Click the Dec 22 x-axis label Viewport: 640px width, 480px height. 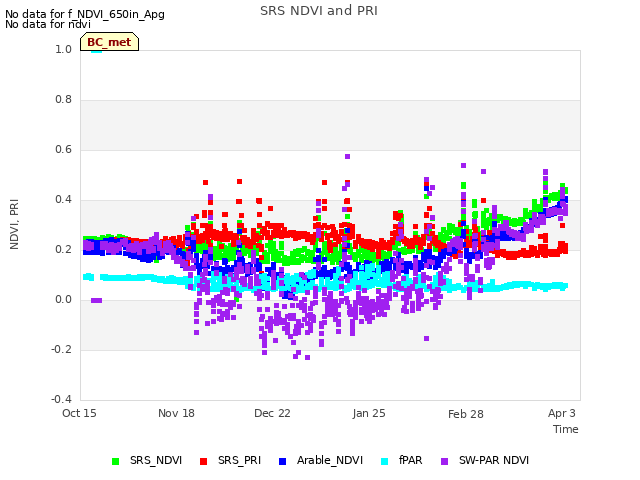272,413
